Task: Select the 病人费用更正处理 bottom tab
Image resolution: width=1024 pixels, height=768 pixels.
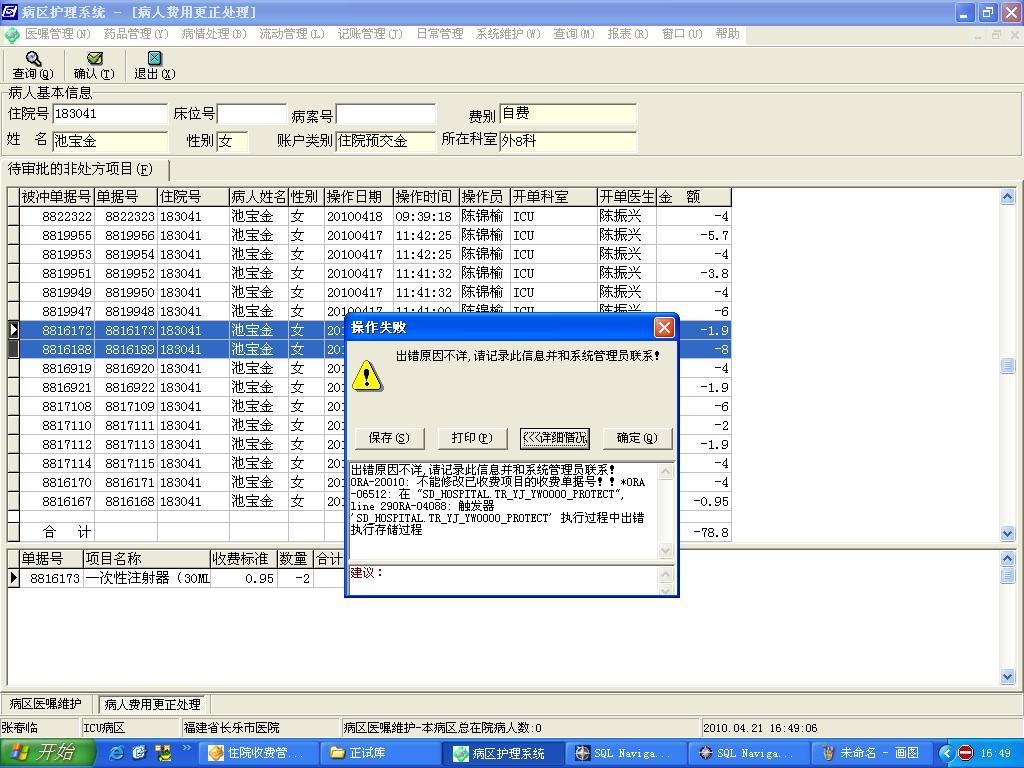Action: (x=152, y=705)
